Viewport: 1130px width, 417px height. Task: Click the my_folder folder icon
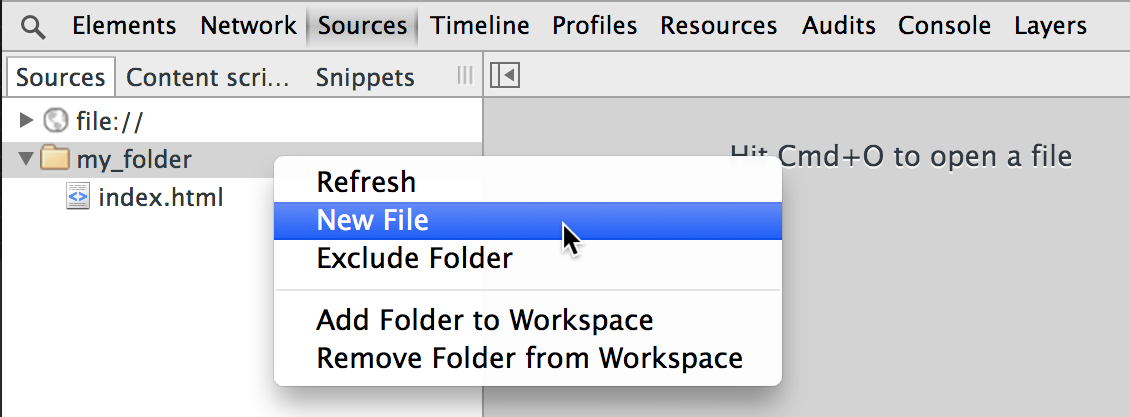tap(56, 159)
